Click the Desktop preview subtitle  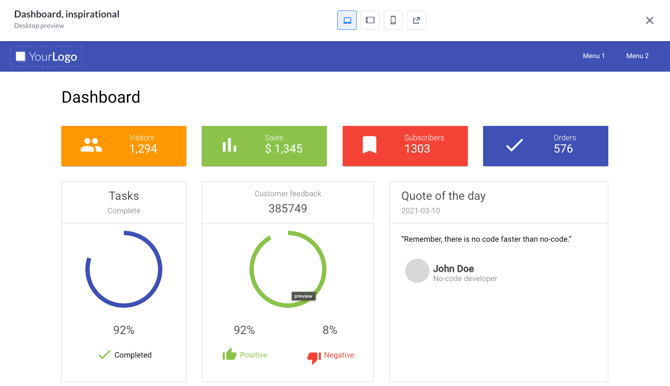coord(39,26)
